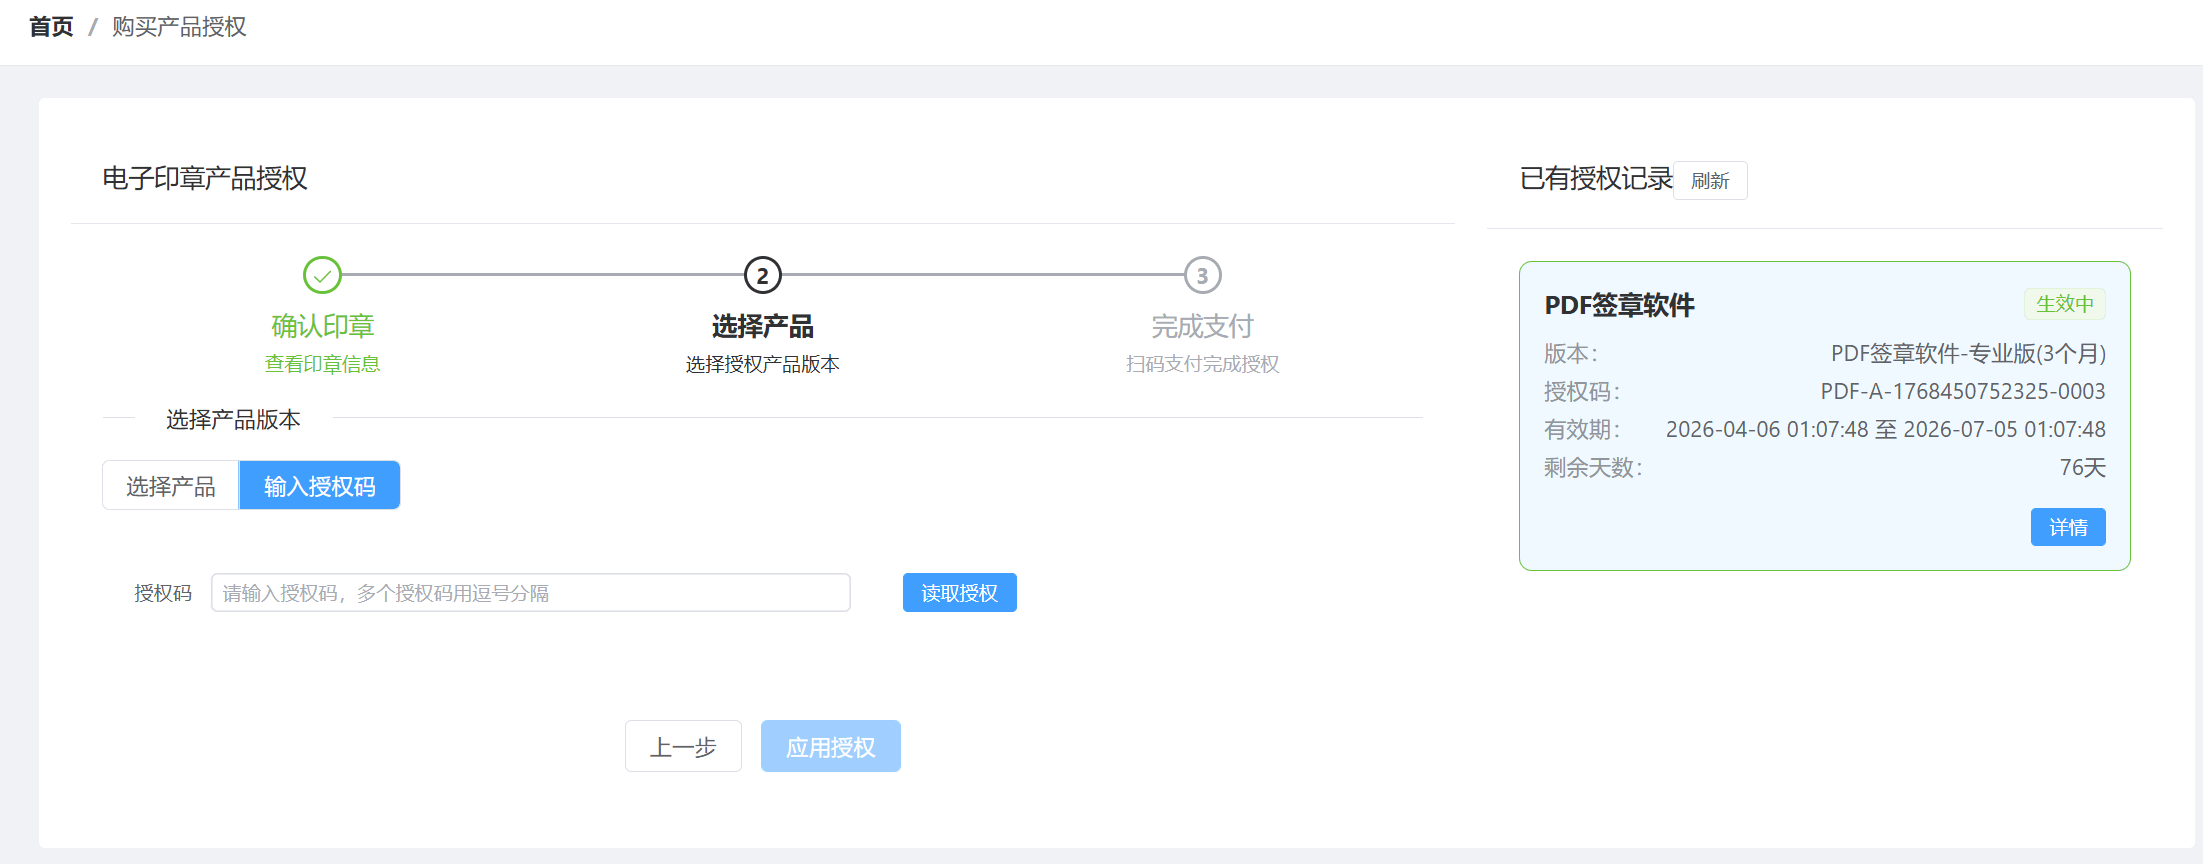Click the green checkmark step one icon
Viewport: 2203px width, 864px height.
click(322, 275)
